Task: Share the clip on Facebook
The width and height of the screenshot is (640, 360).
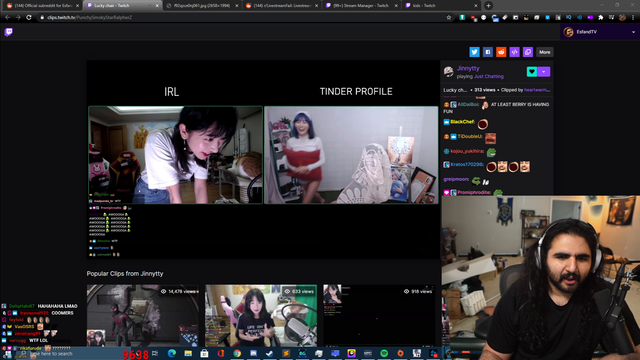Action: pyautogui.click(x=487, y=52)
